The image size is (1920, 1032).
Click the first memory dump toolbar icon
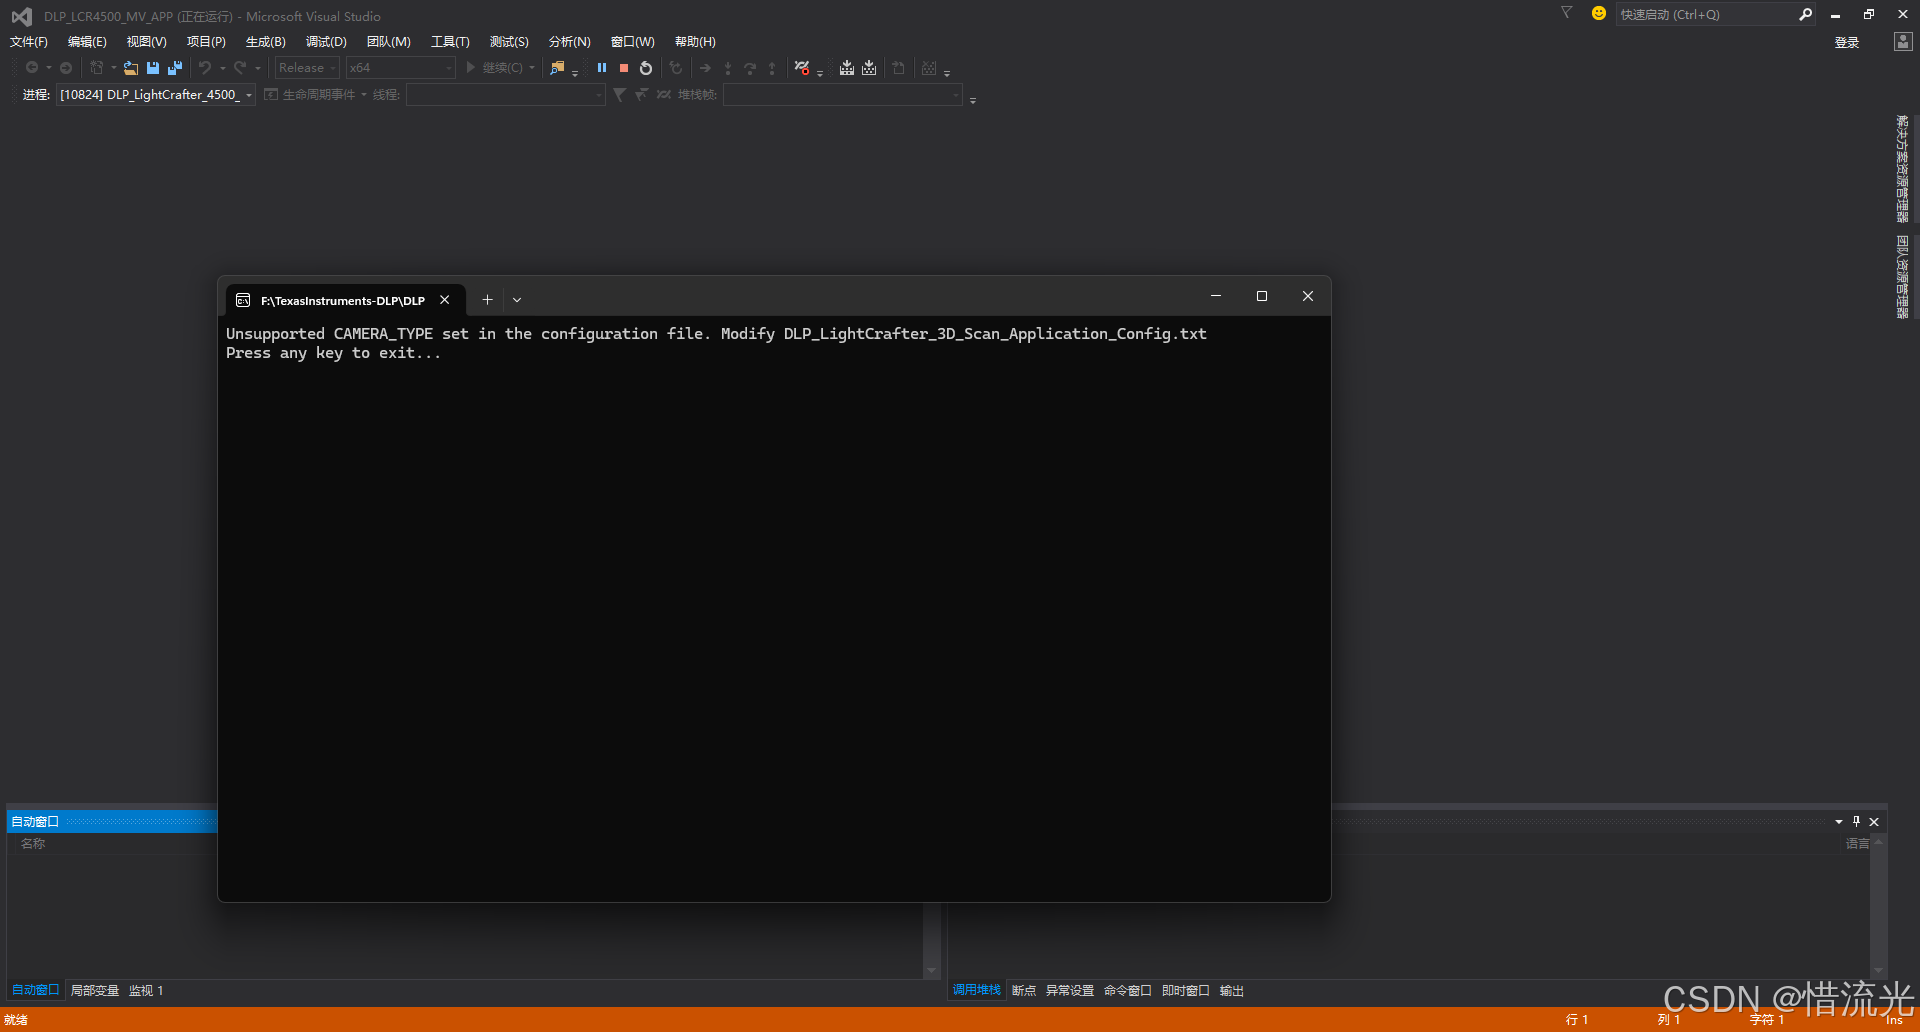click(847, 68)
